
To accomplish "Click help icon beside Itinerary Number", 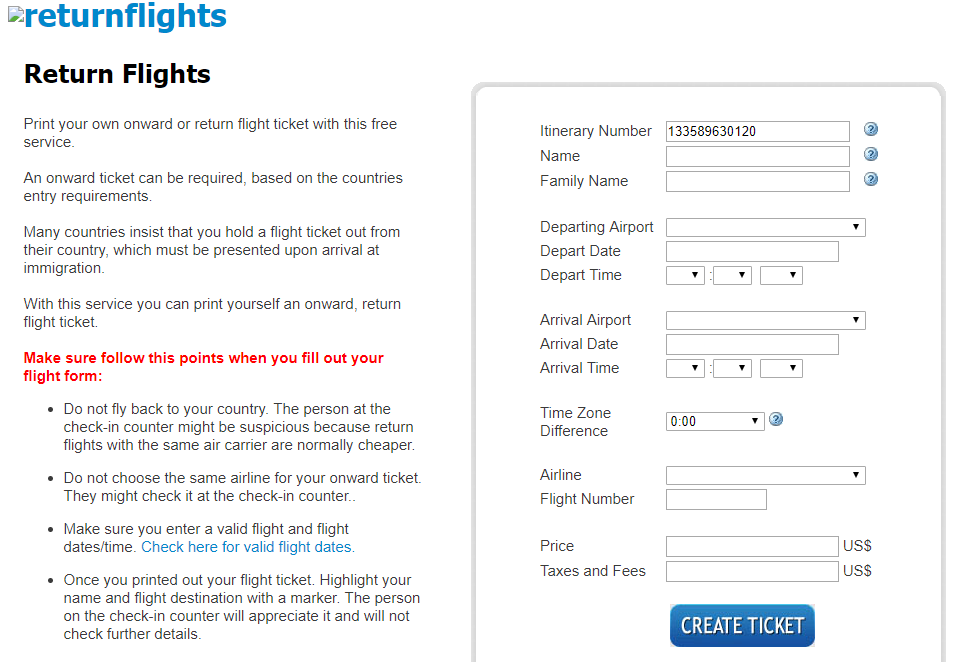I will (871, 130).
